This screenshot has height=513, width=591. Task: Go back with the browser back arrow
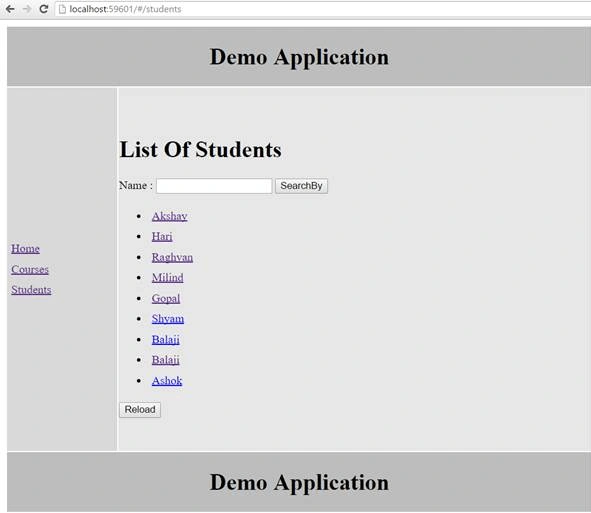10,9
